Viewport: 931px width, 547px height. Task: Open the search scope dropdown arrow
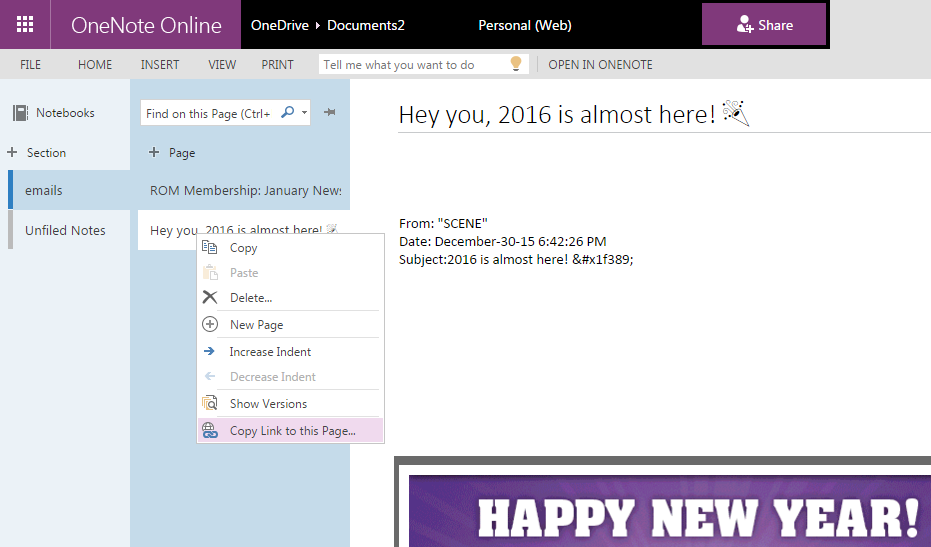pyautogui.click(x=304, y=112)
